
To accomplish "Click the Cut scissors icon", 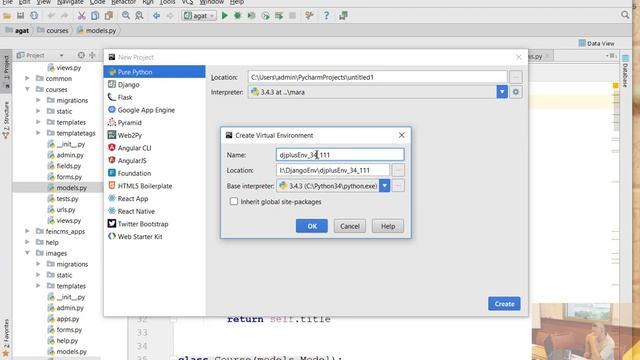I will (82, 16).
